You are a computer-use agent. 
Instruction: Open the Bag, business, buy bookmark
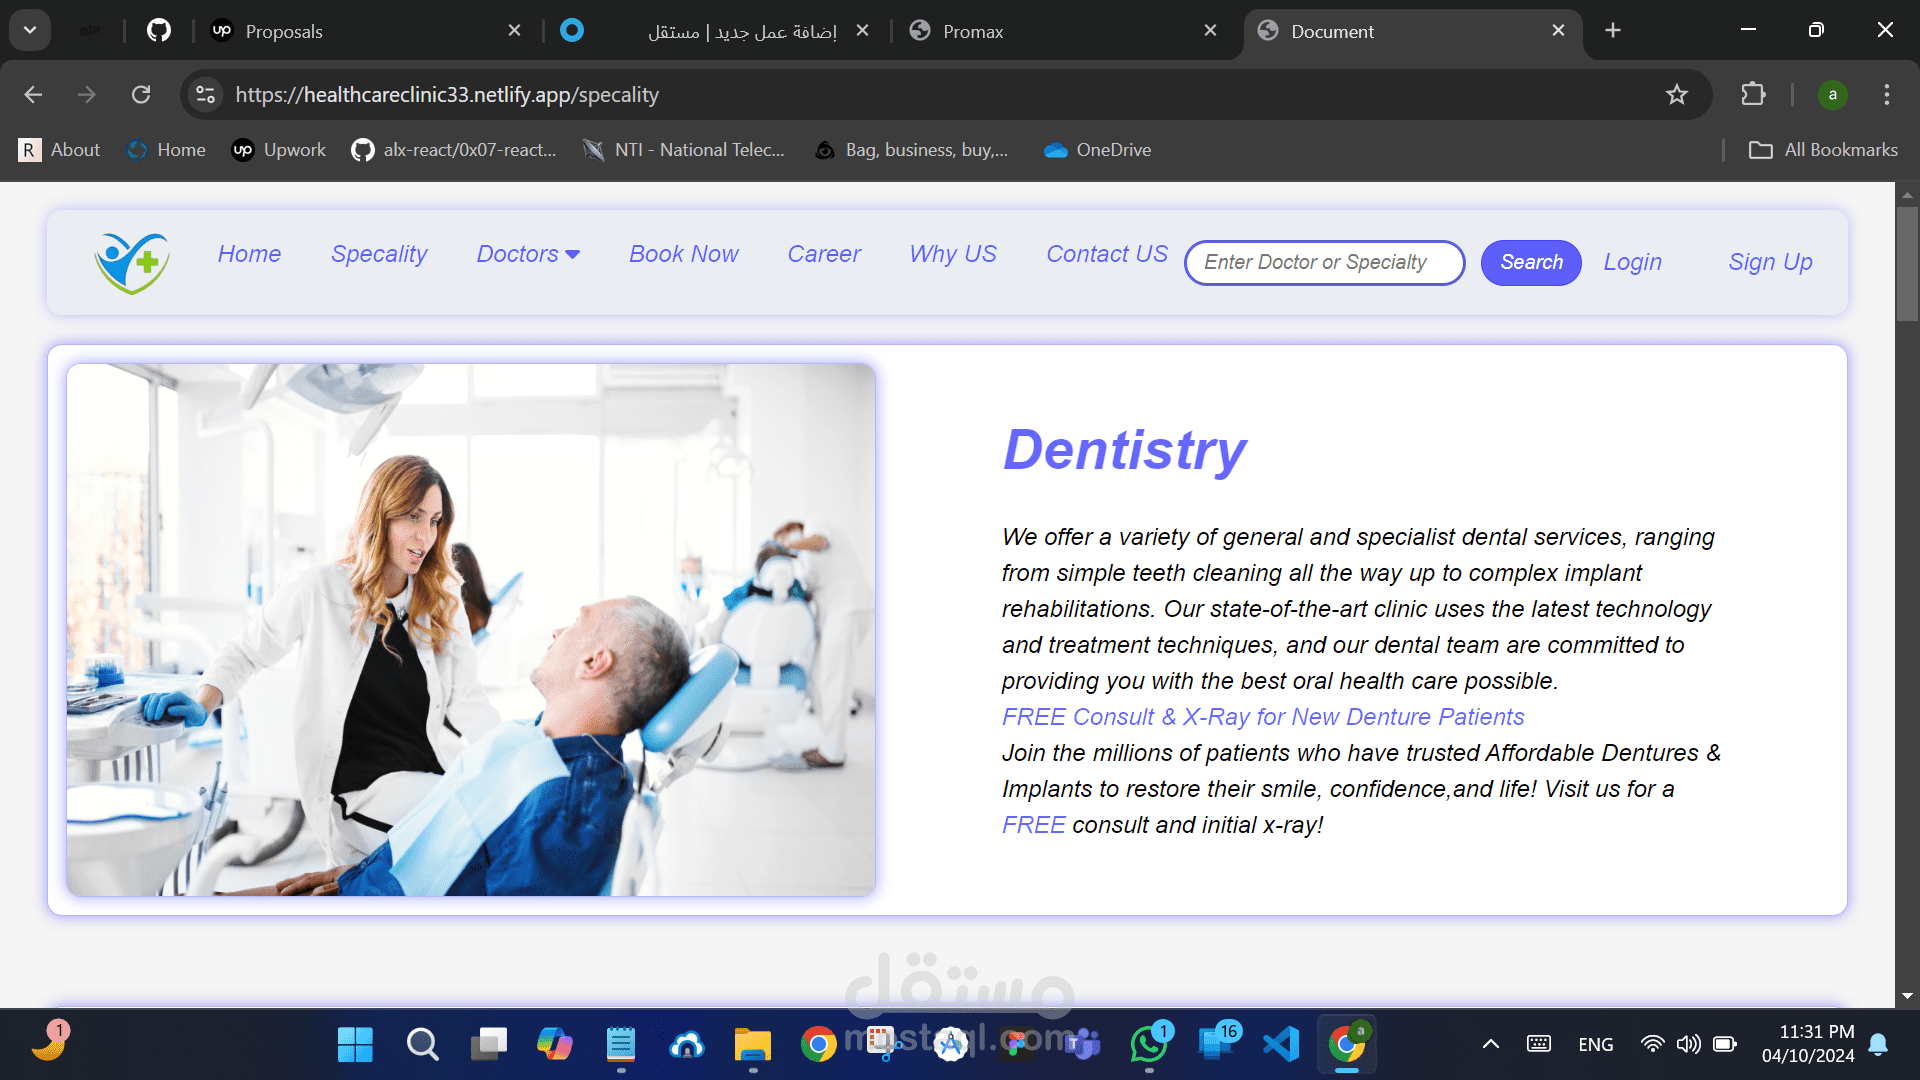[x=911, y=150]
